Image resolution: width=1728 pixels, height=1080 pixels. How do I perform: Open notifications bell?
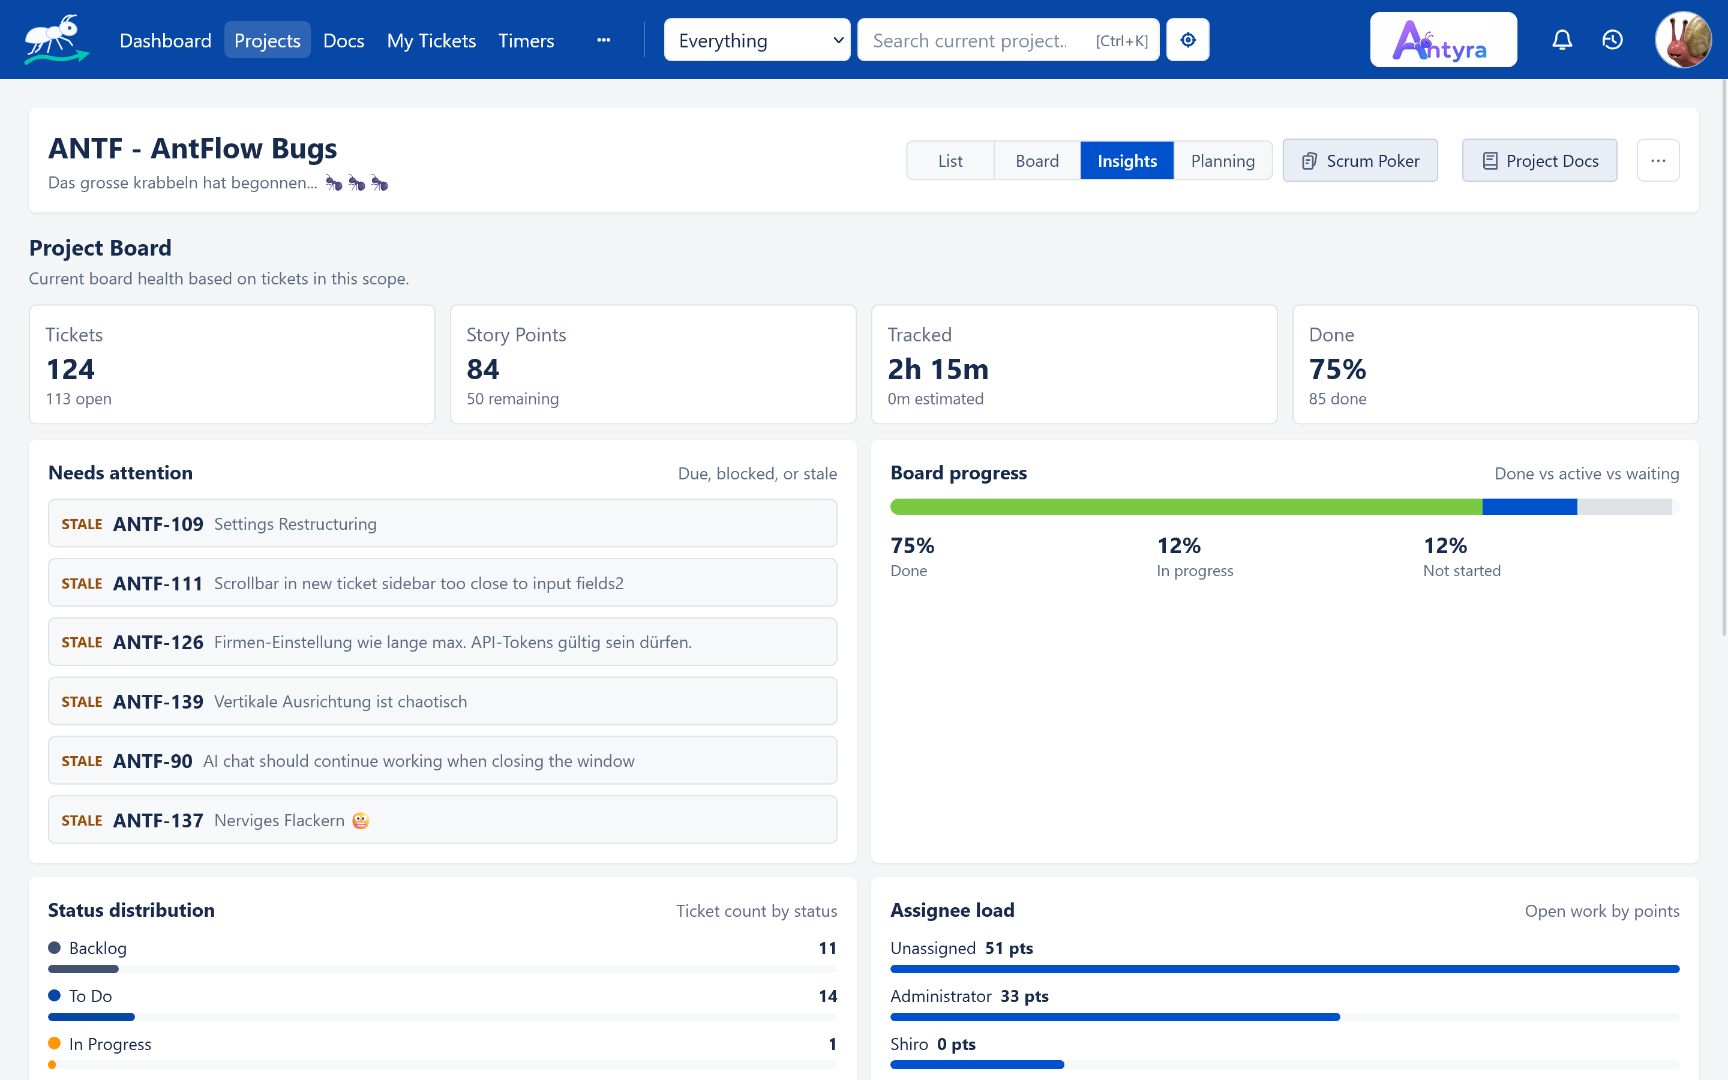[x=1562, y=40]
